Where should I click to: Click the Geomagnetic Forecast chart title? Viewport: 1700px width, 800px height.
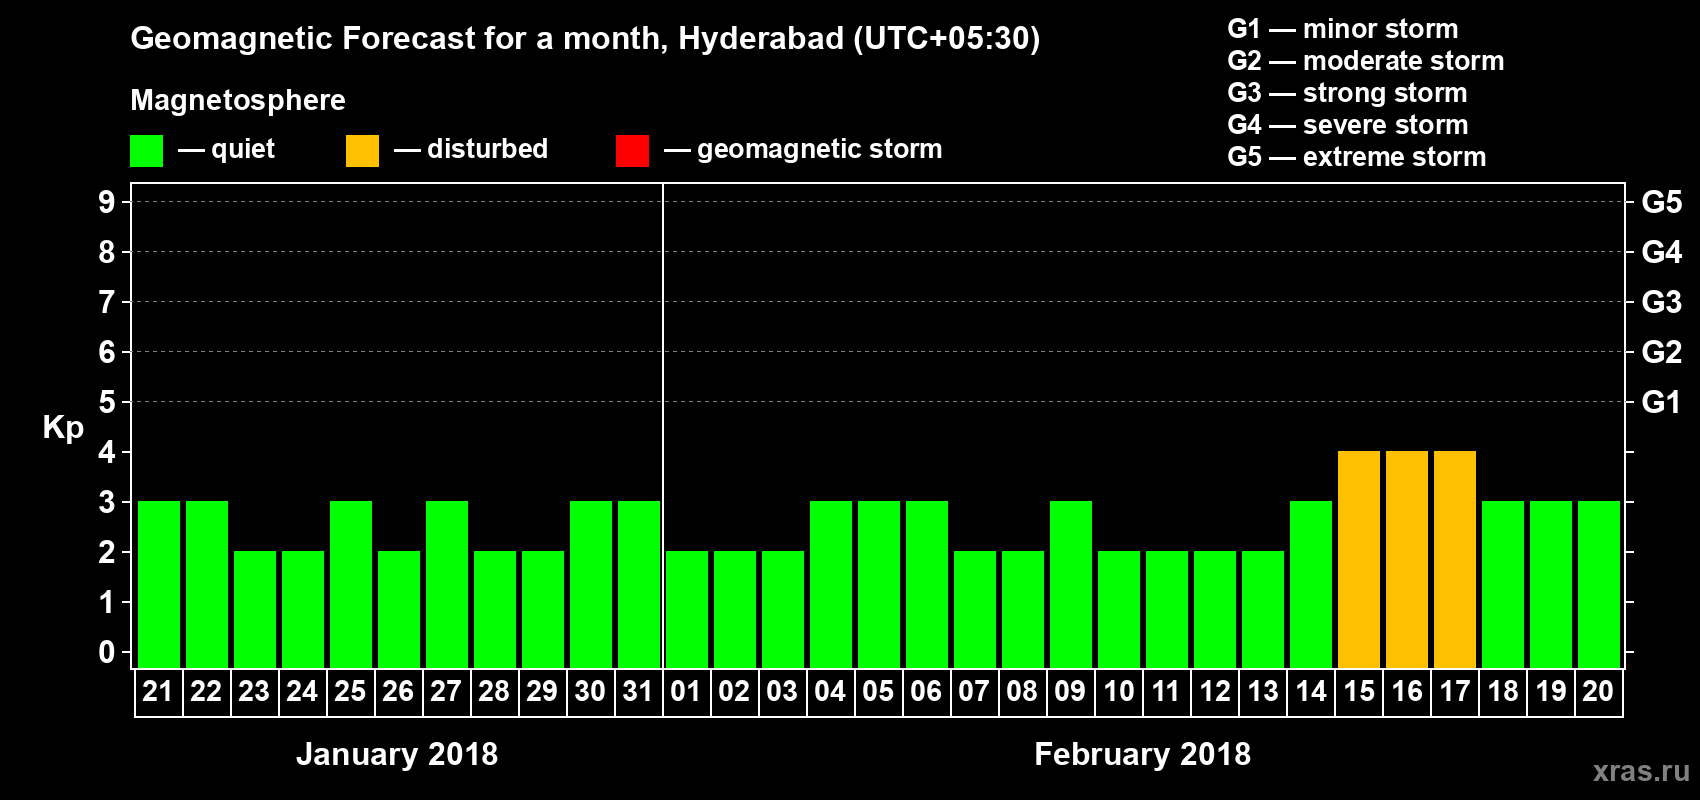pyautogui.click(x=586, y=39)
